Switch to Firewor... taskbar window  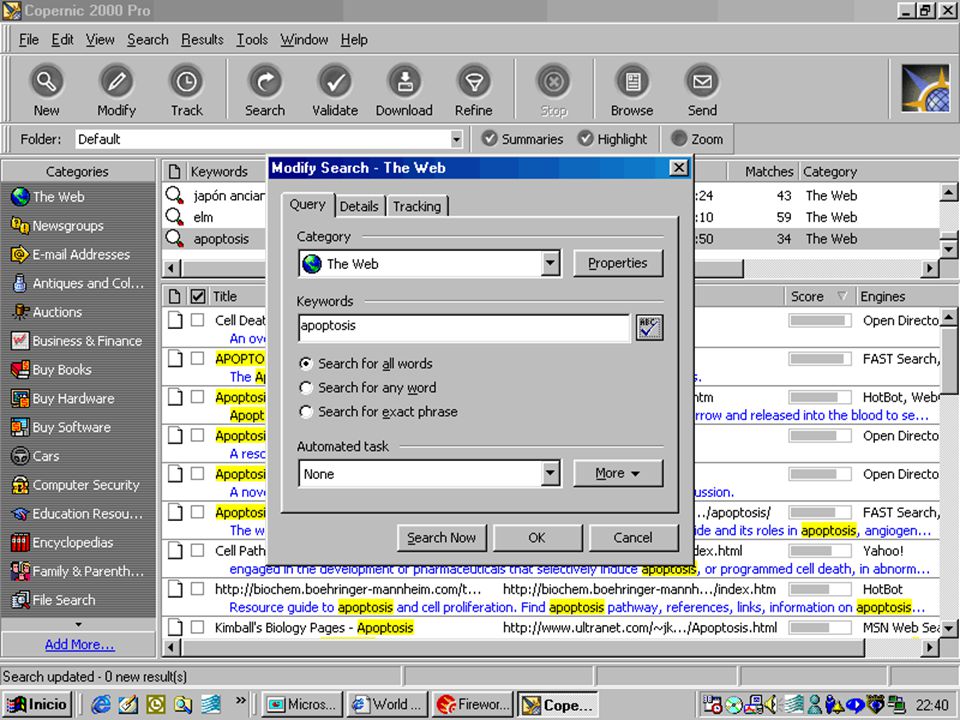[473, 705]
